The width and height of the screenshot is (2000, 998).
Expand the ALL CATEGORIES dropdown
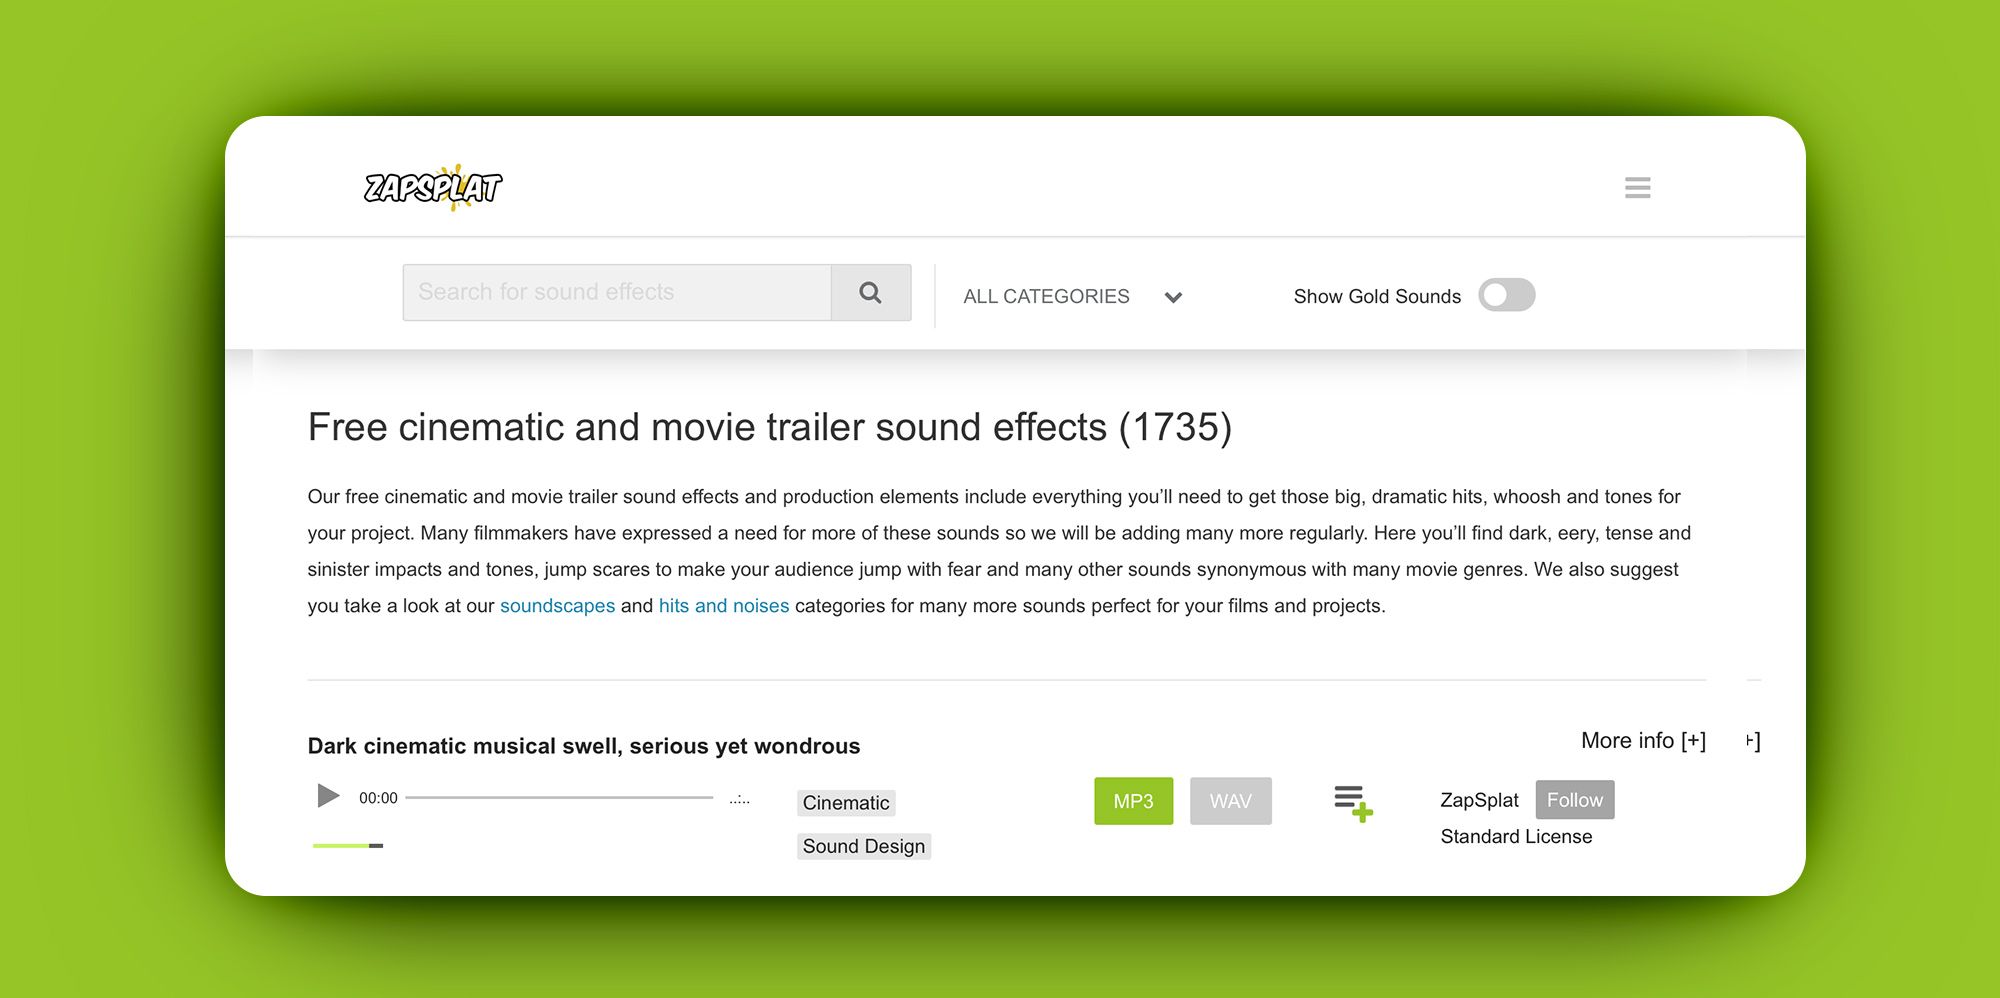[x=1072, y=296]
